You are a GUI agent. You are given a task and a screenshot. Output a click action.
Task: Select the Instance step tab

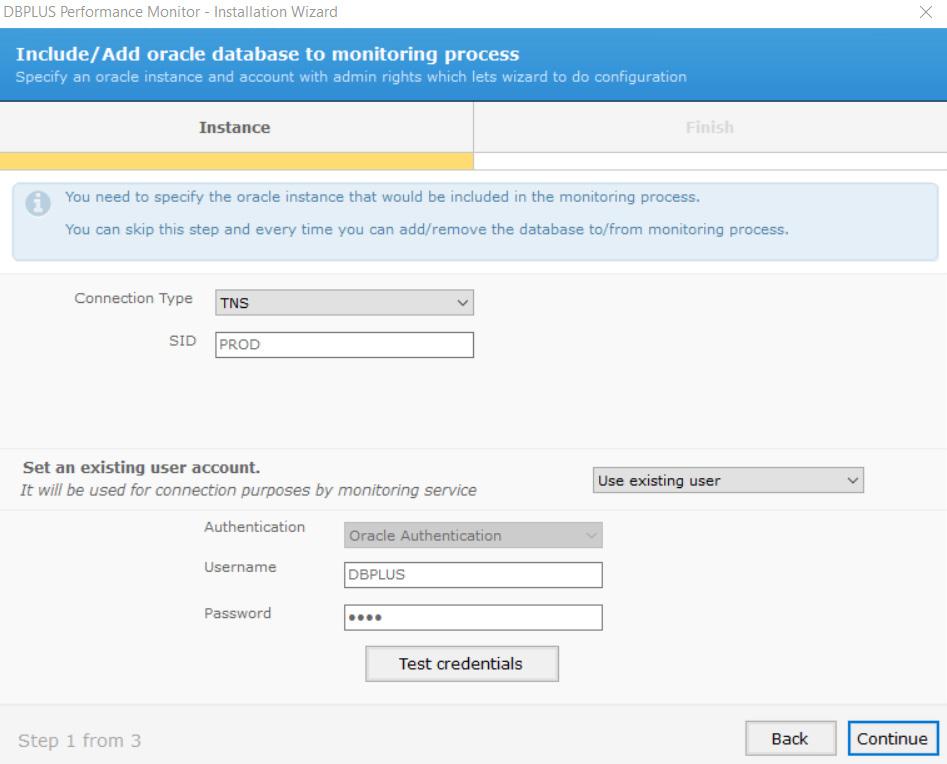[236, 127]
